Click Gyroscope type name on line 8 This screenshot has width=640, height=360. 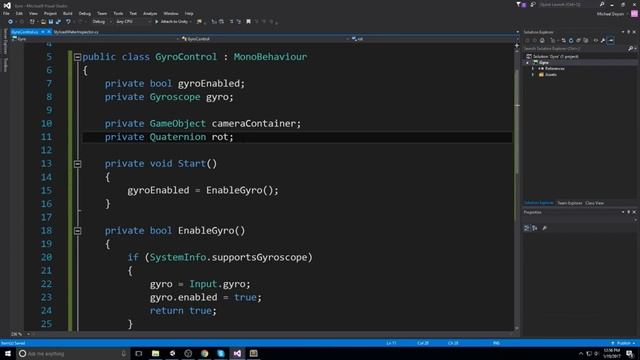pos(175,97)
